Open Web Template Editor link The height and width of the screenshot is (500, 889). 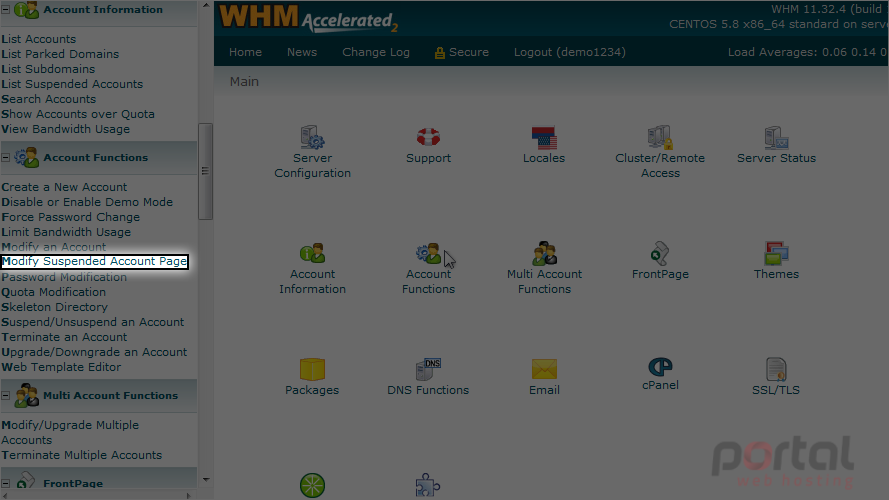(x=61, y=367)
